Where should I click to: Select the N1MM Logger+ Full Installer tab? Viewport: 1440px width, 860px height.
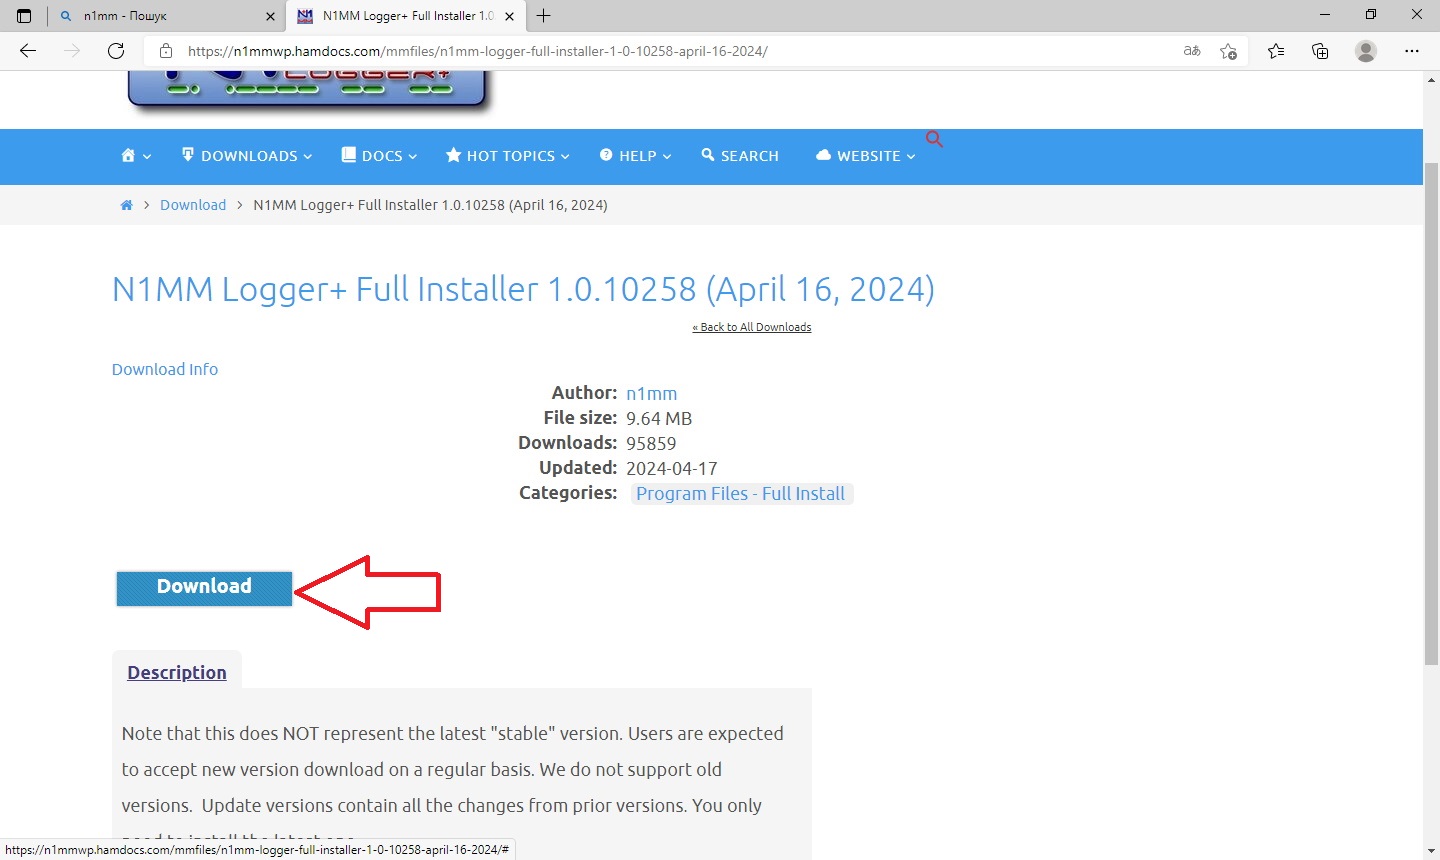(x=406, y=16)
